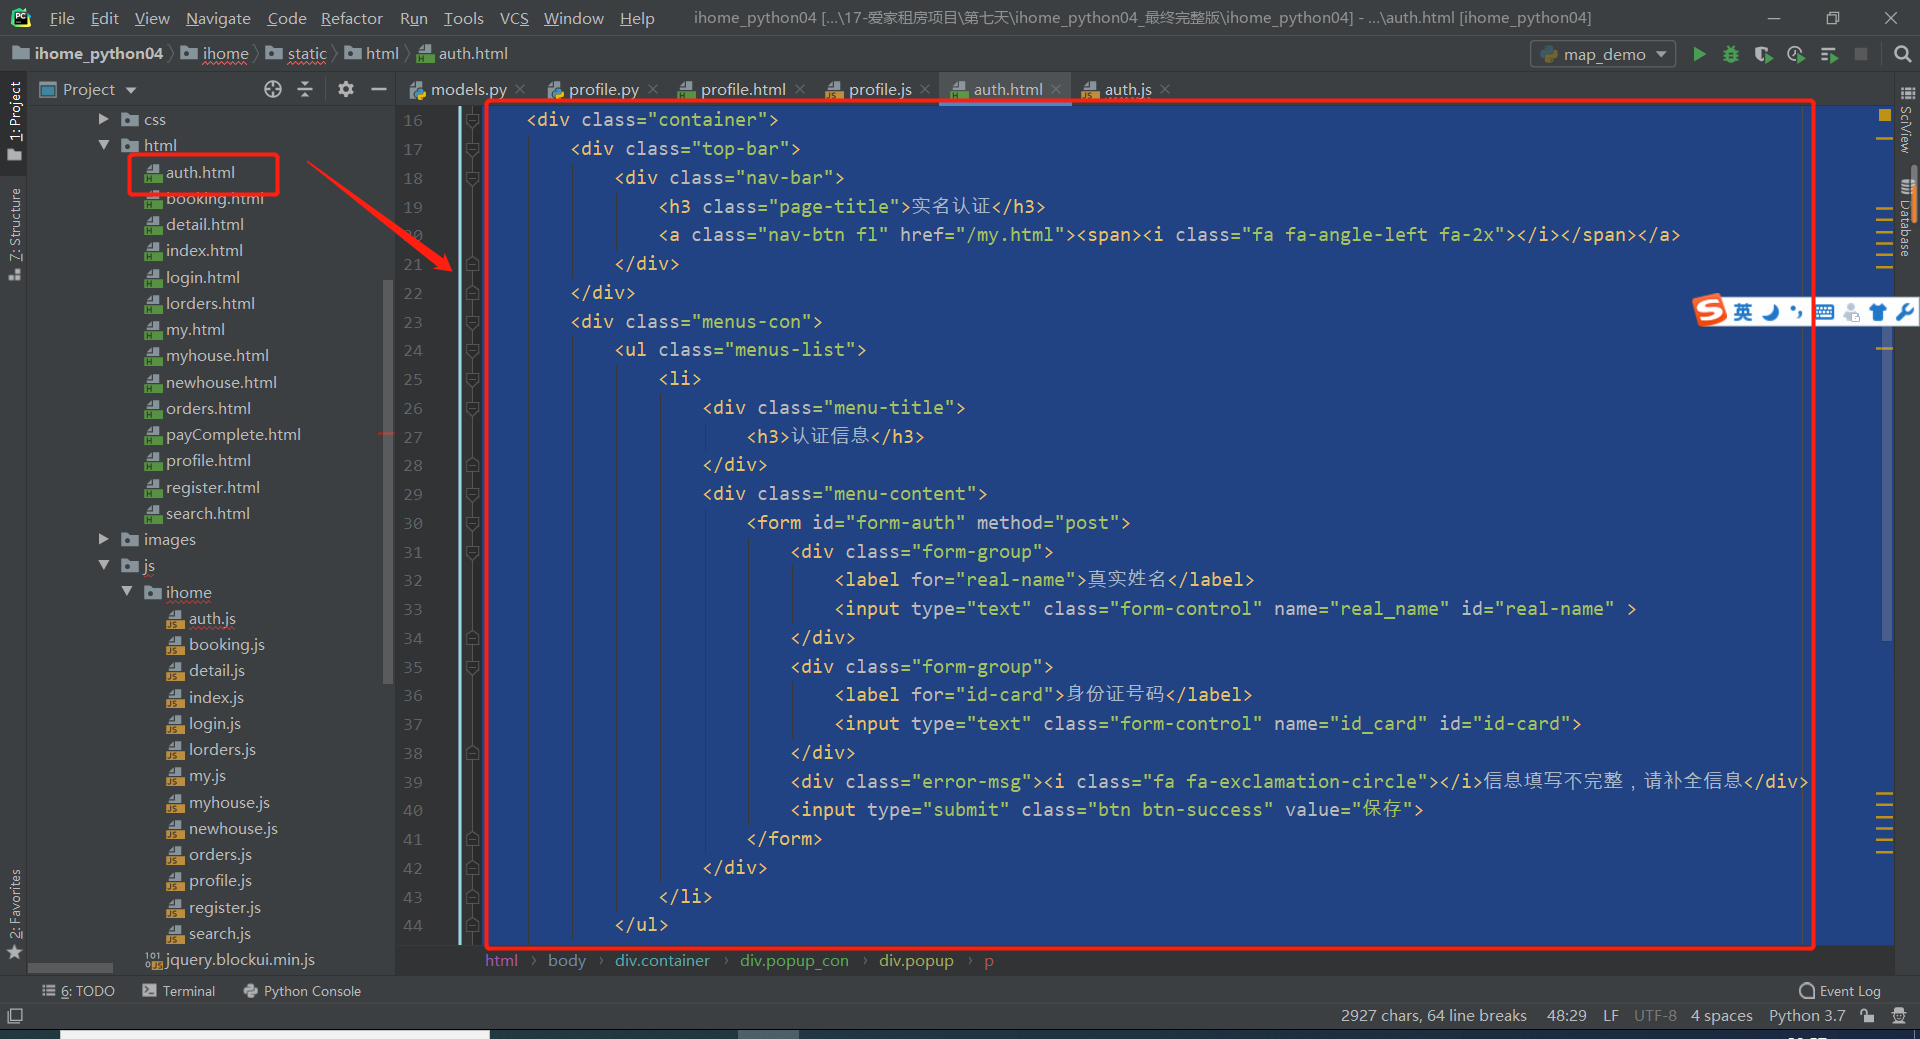This screenshot has height=1039, width=1920.
Task: Toggle tool window buttons in bottom-left corner
Action: [15, 1016]
